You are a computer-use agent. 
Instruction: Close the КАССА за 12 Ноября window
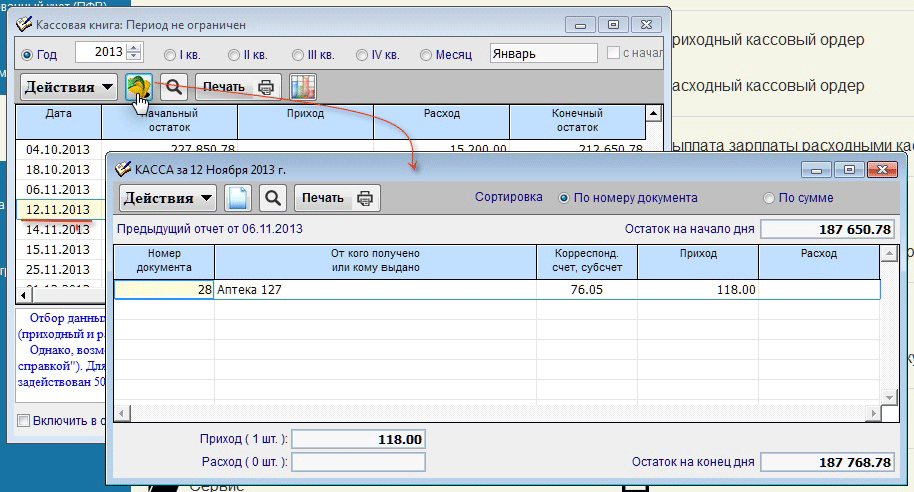(x=882, y=170)
